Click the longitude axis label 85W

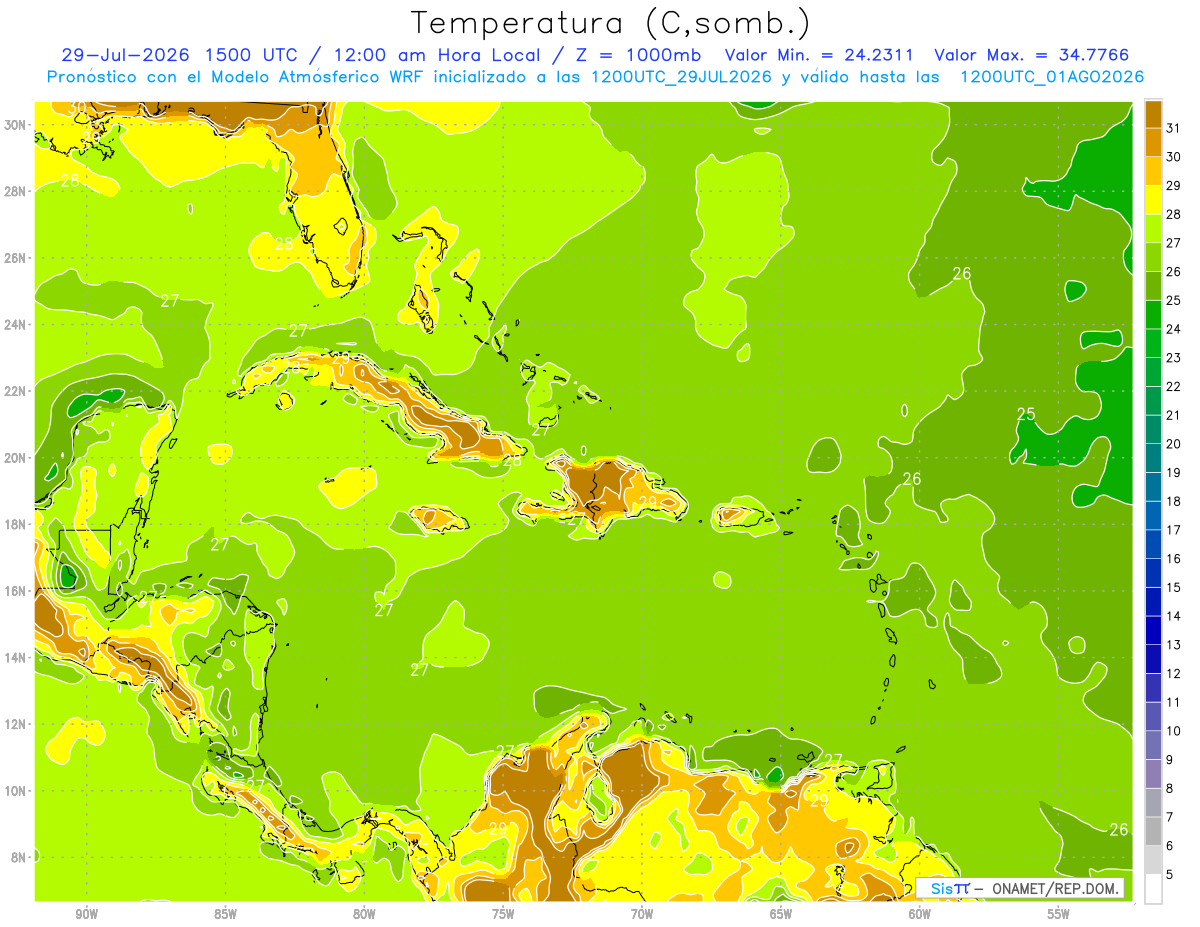(x=225, y=914)
